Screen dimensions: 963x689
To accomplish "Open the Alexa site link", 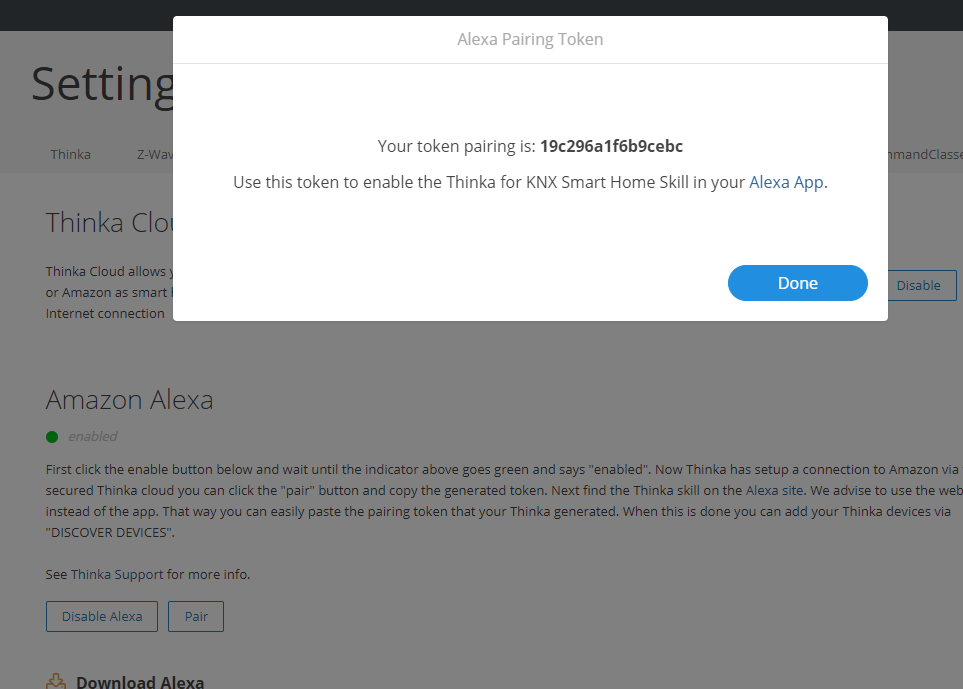I will click(774, 491).
